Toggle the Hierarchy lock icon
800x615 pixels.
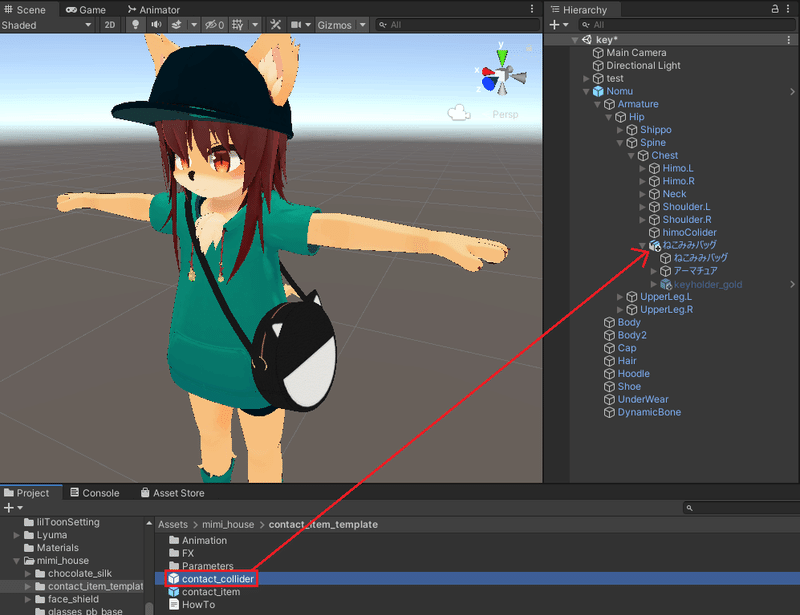pos(775,9)
